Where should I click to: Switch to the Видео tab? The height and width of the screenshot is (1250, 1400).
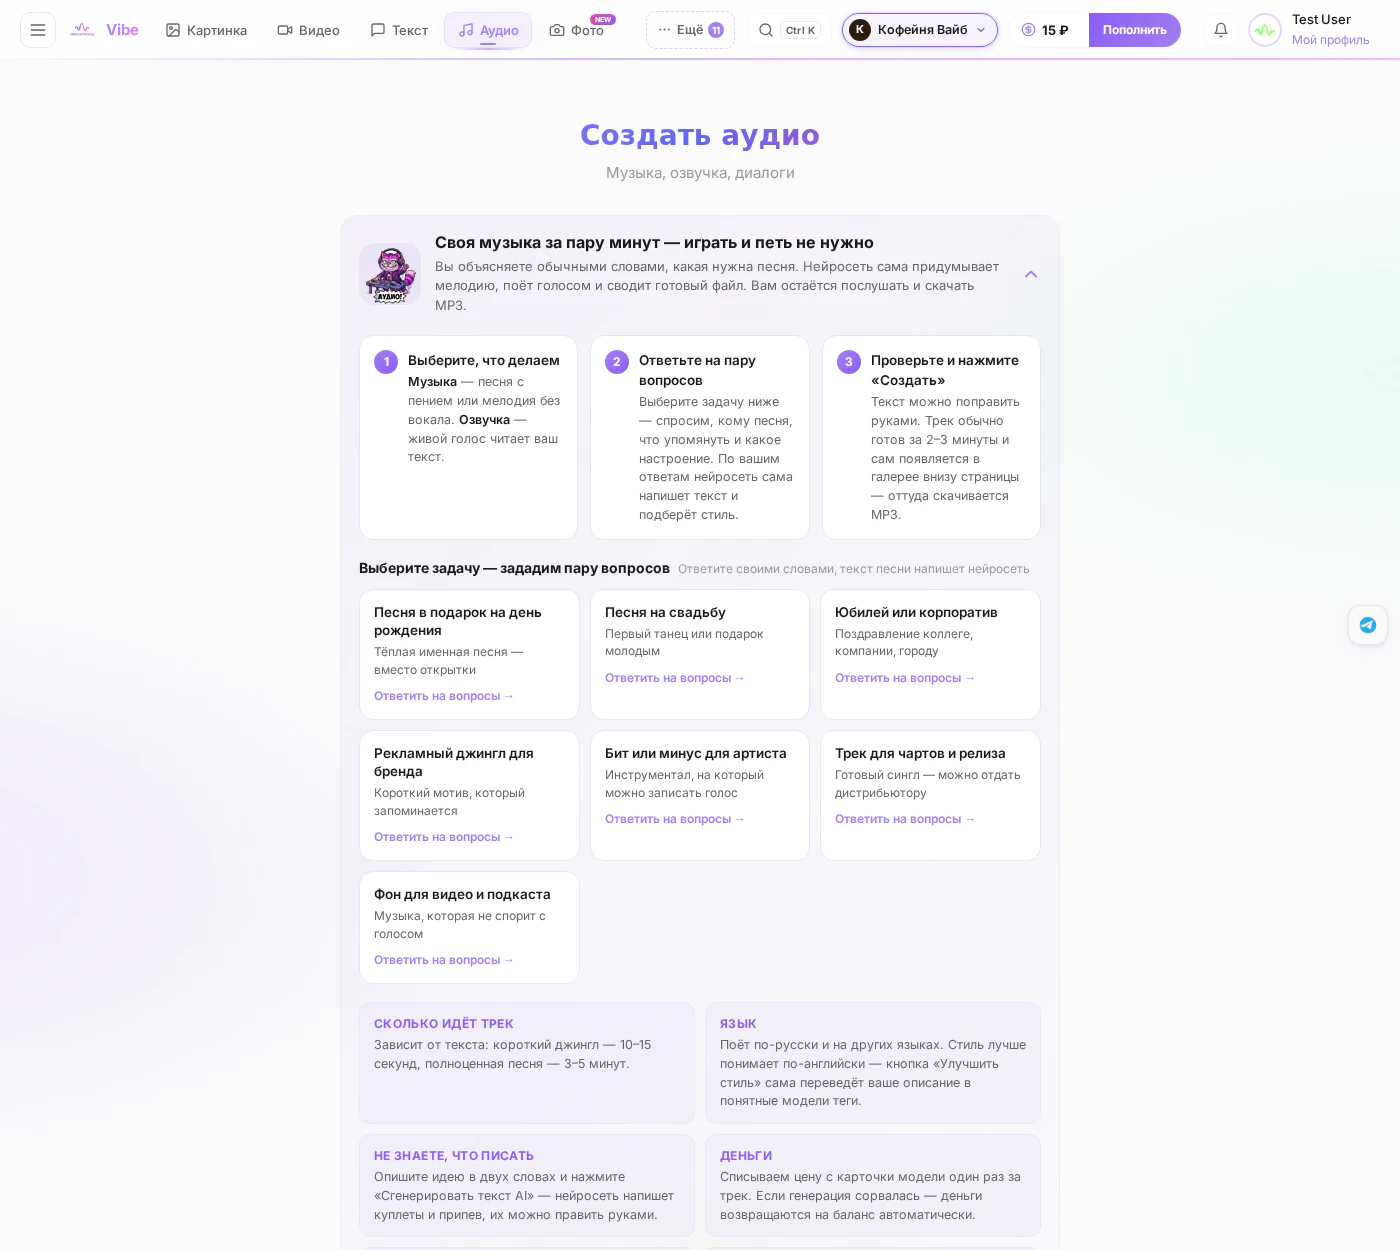pos(308,30)
